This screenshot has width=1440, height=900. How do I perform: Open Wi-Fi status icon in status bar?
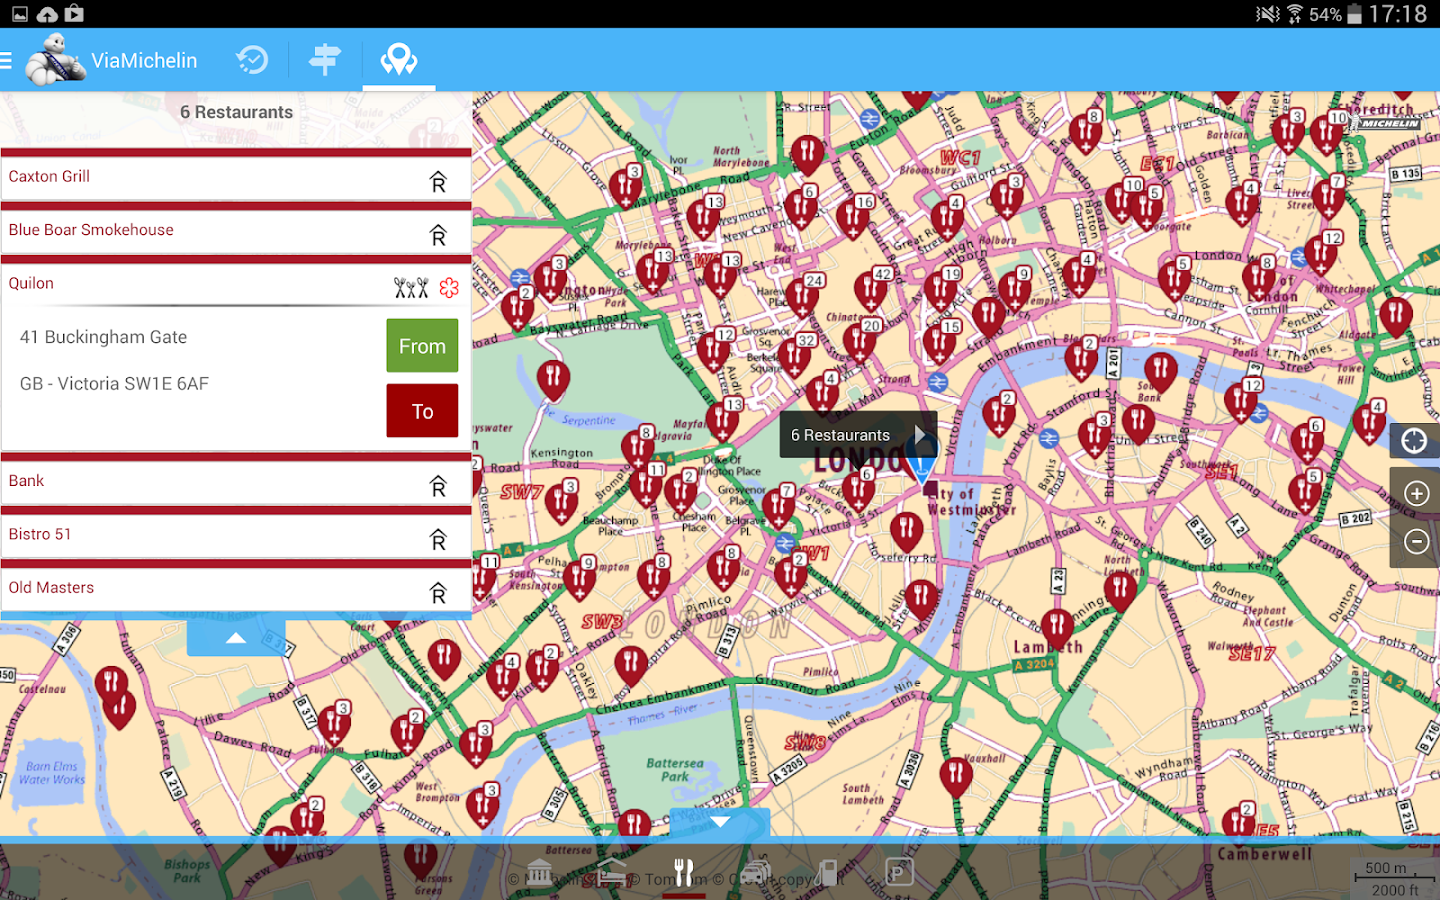[1295, 14]
